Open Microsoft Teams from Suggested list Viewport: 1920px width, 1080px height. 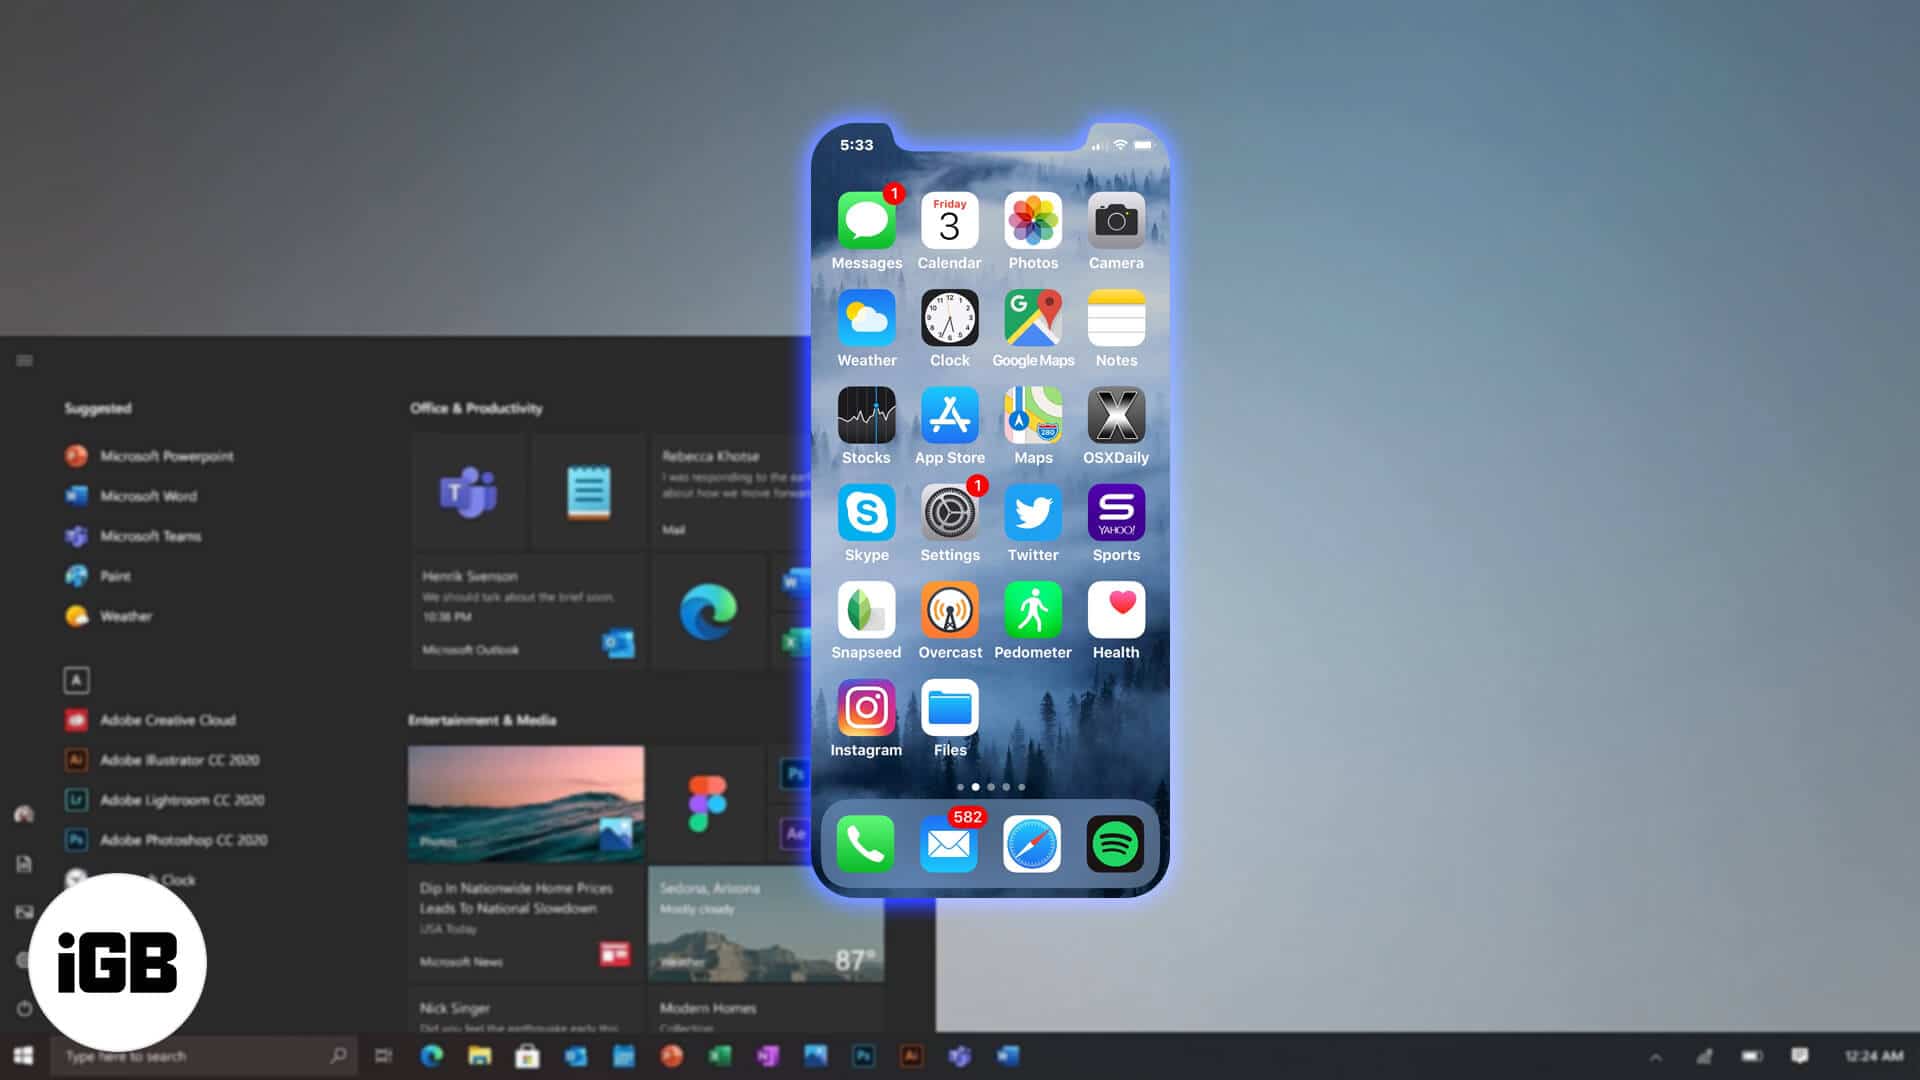134,536
